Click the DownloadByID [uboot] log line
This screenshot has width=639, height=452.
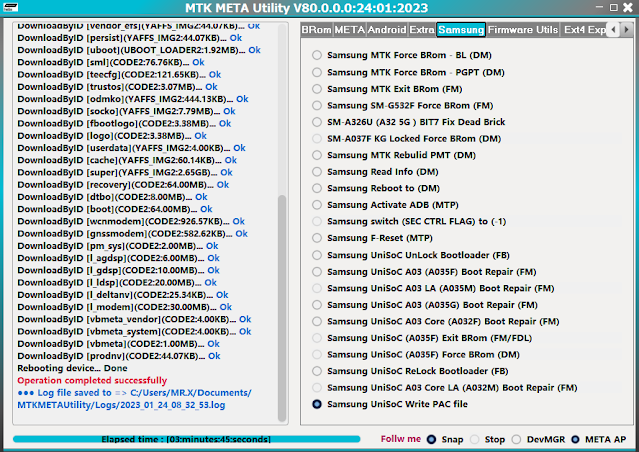tap(139, 50)
